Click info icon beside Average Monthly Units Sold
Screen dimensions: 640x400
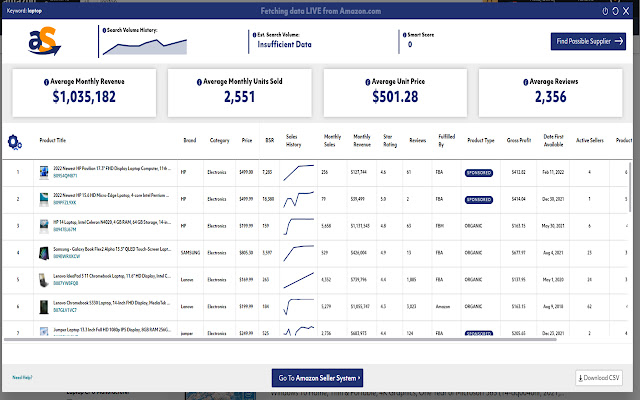tap(199, 82)
